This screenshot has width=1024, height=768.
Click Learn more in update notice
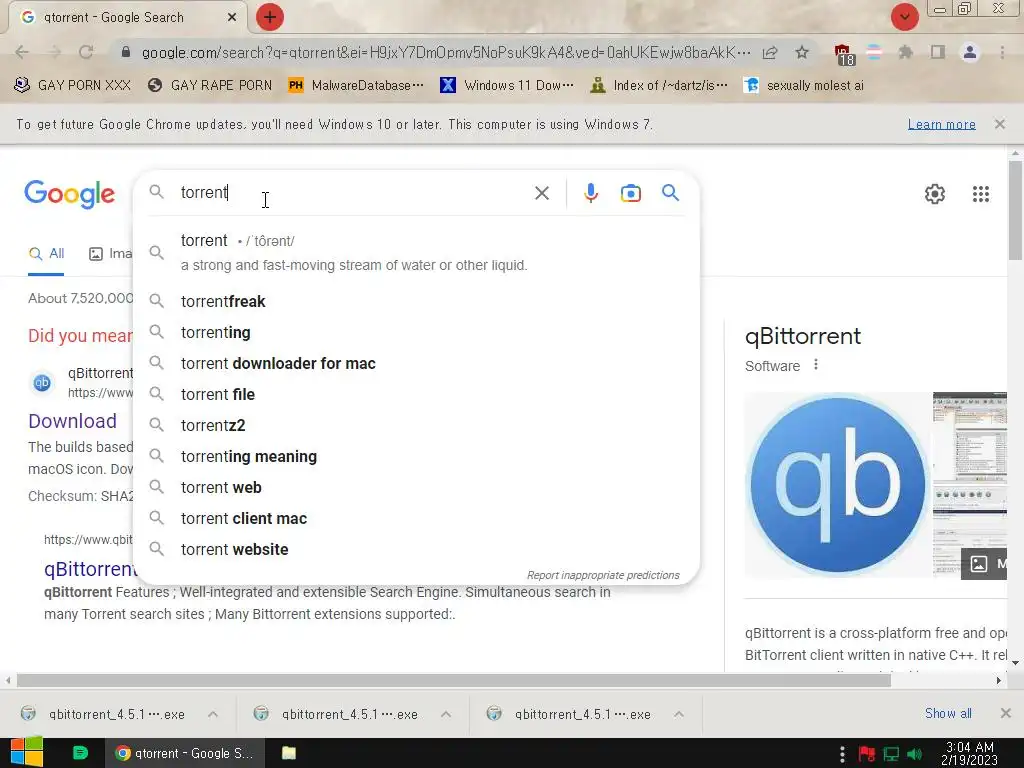click(x=941, y=124)
